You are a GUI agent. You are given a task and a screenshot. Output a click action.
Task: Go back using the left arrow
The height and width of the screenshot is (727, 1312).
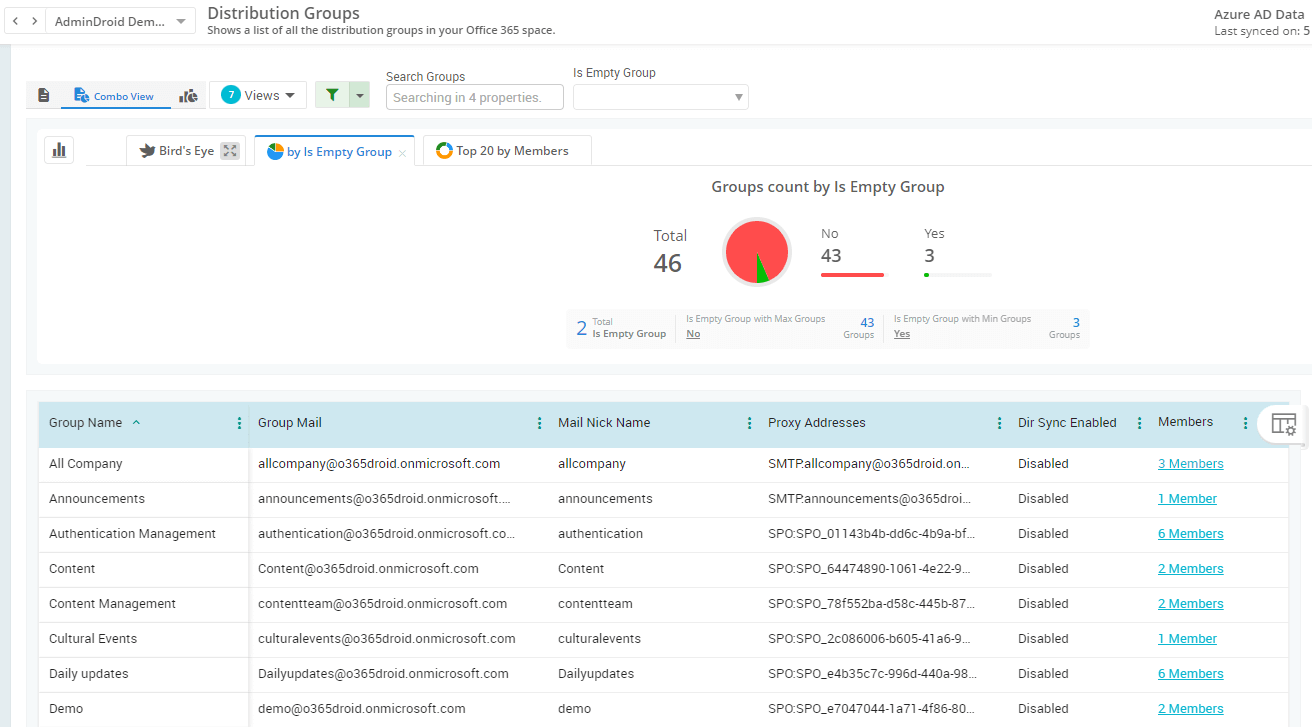(x=16, y=21)
